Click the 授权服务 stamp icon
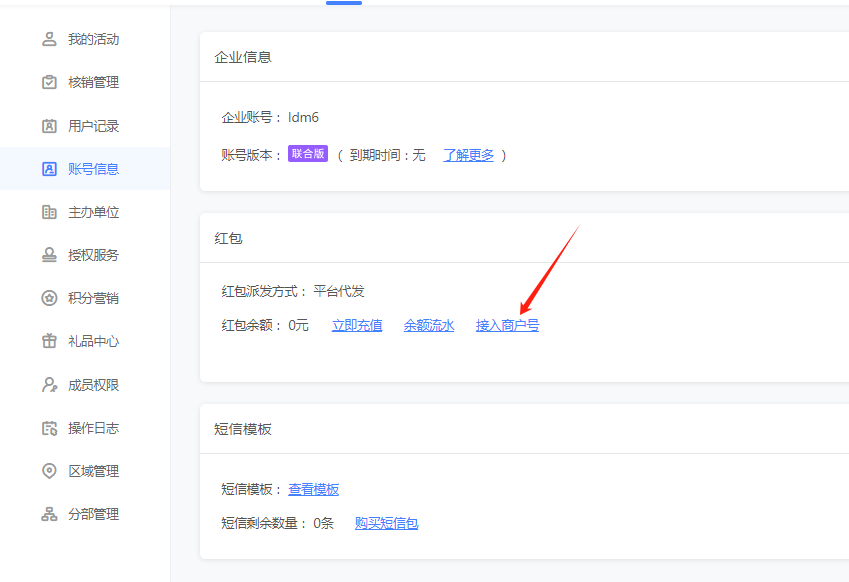The width and height of the screenshot is (849, 582). pos(49,255)
